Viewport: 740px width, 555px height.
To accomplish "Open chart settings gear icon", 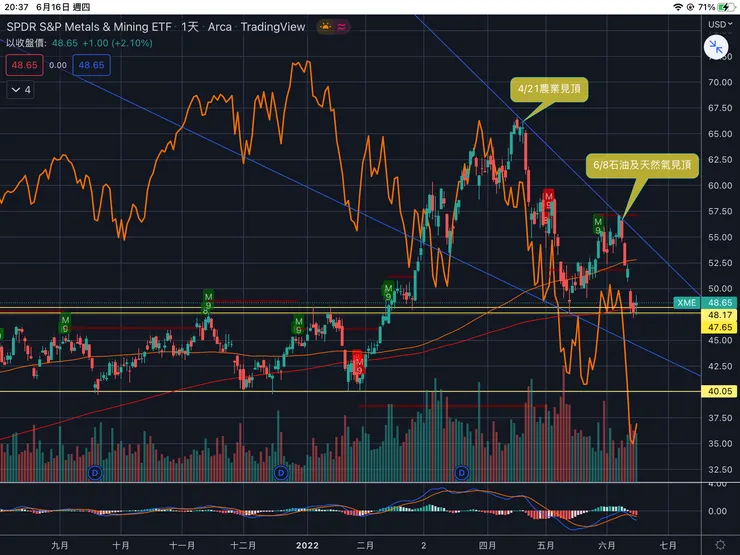I will (721, 545).
